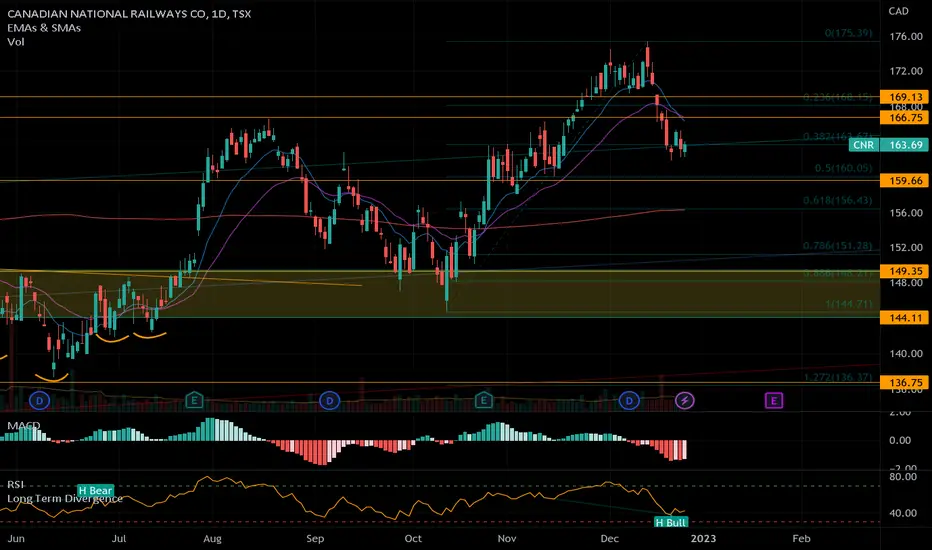Select the 159.66 horizontal line label
This screenshot has height=550, width=932.
coord(903,181)
